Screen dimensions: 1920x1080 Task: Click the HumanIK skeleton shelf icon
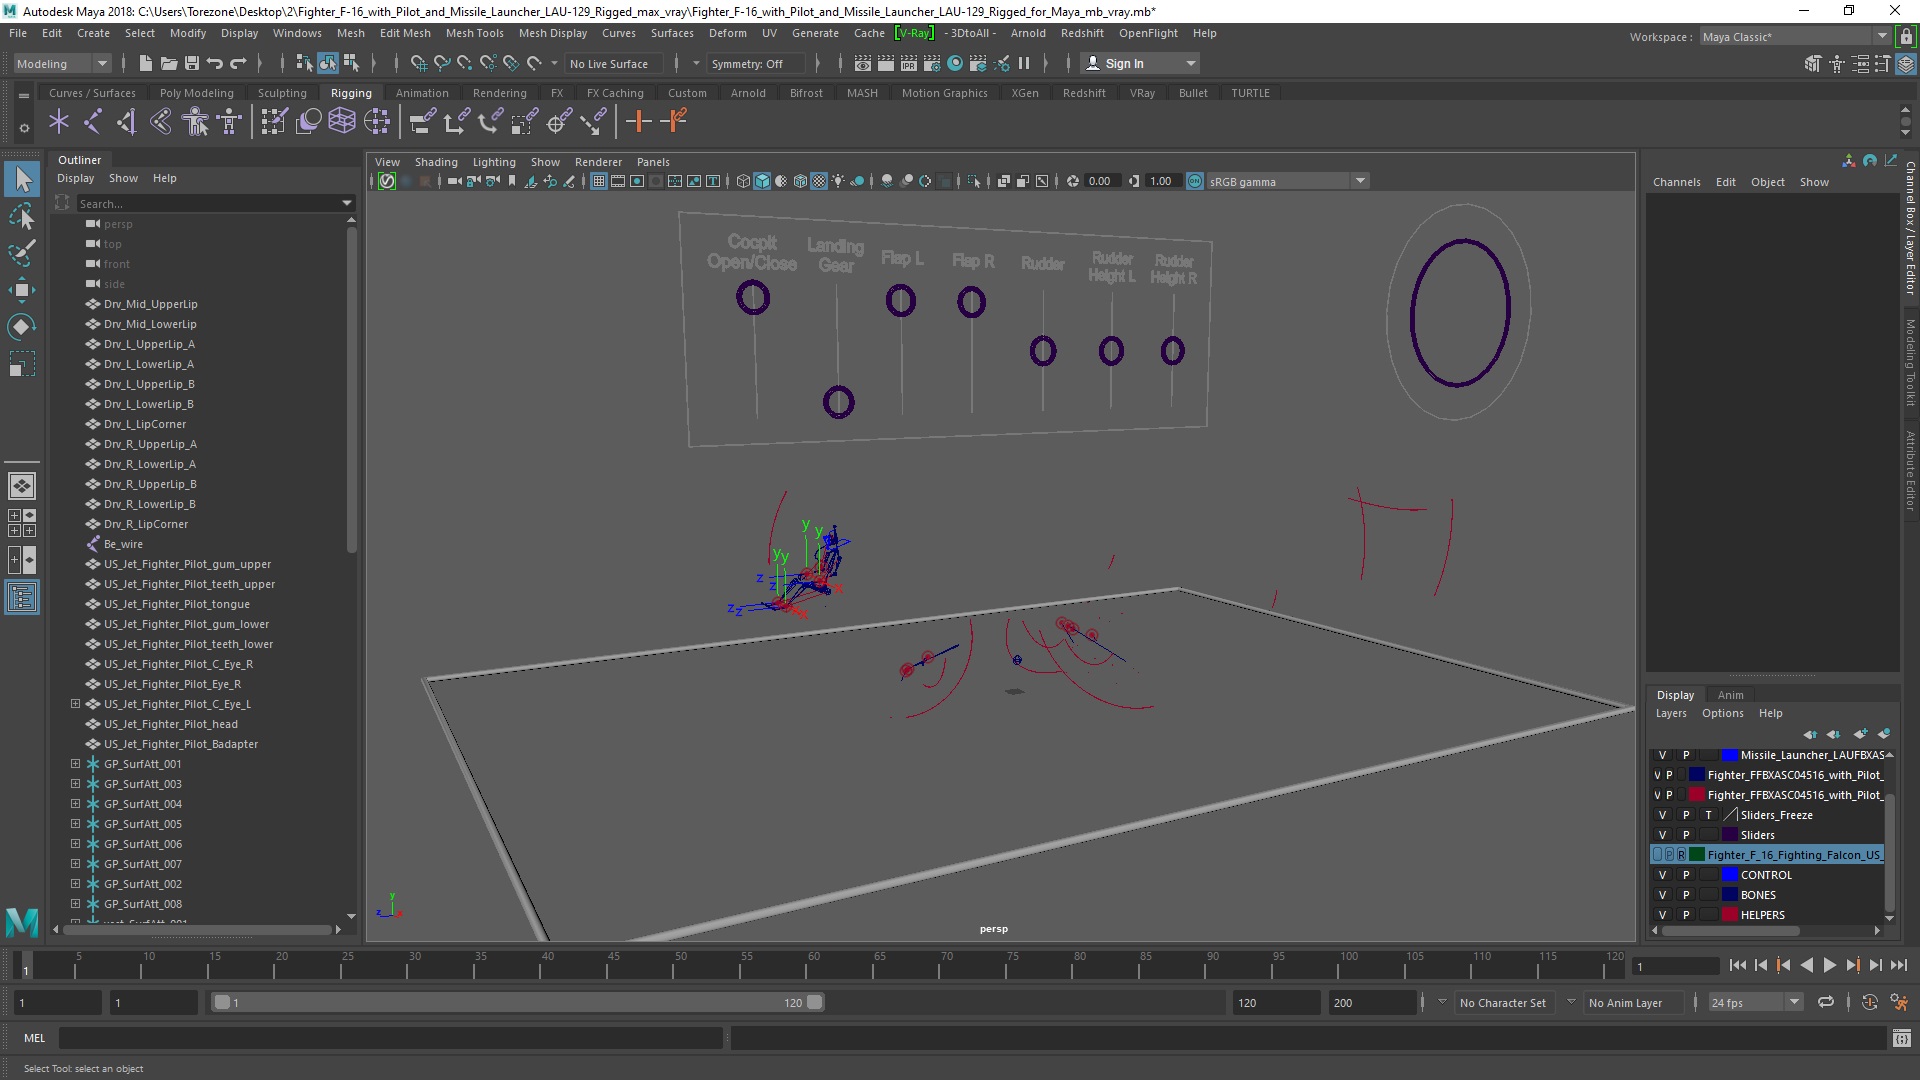coord(230,122)
